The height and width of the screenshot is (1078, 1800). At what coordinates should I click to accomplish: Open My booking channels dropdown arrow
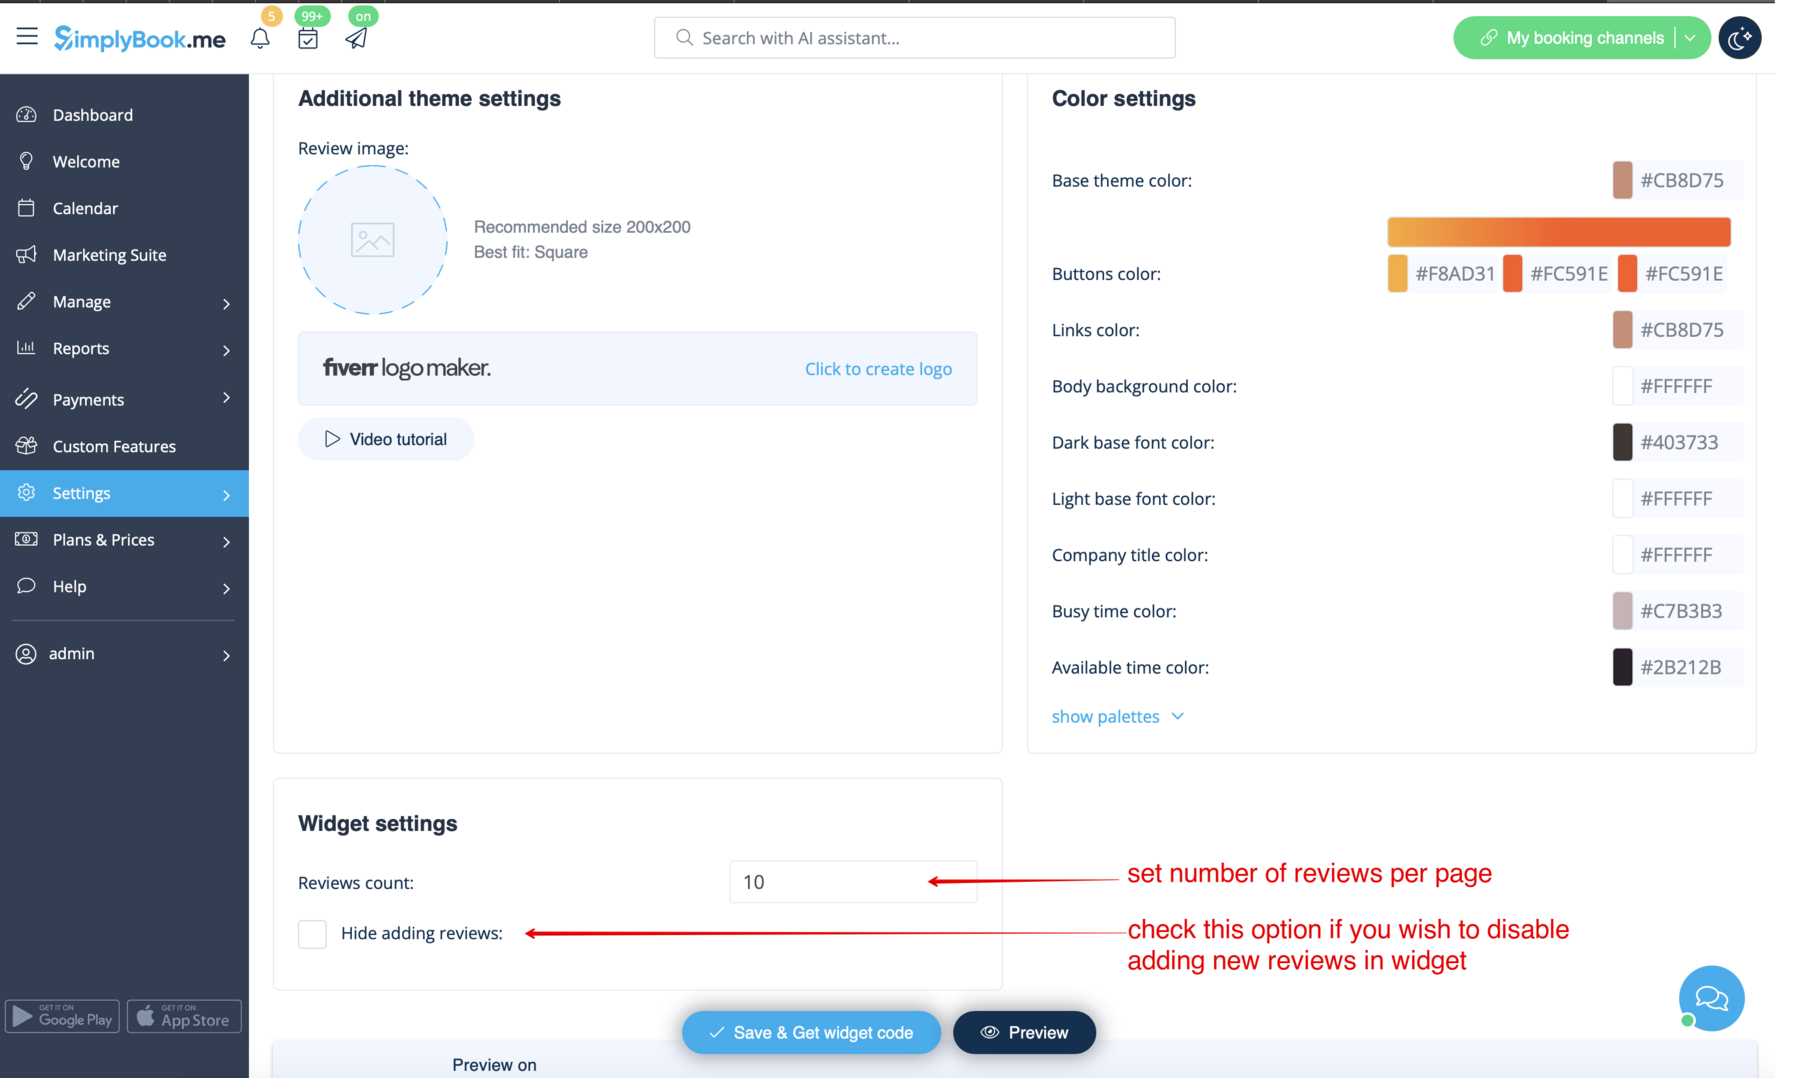tap(1690, 38)
